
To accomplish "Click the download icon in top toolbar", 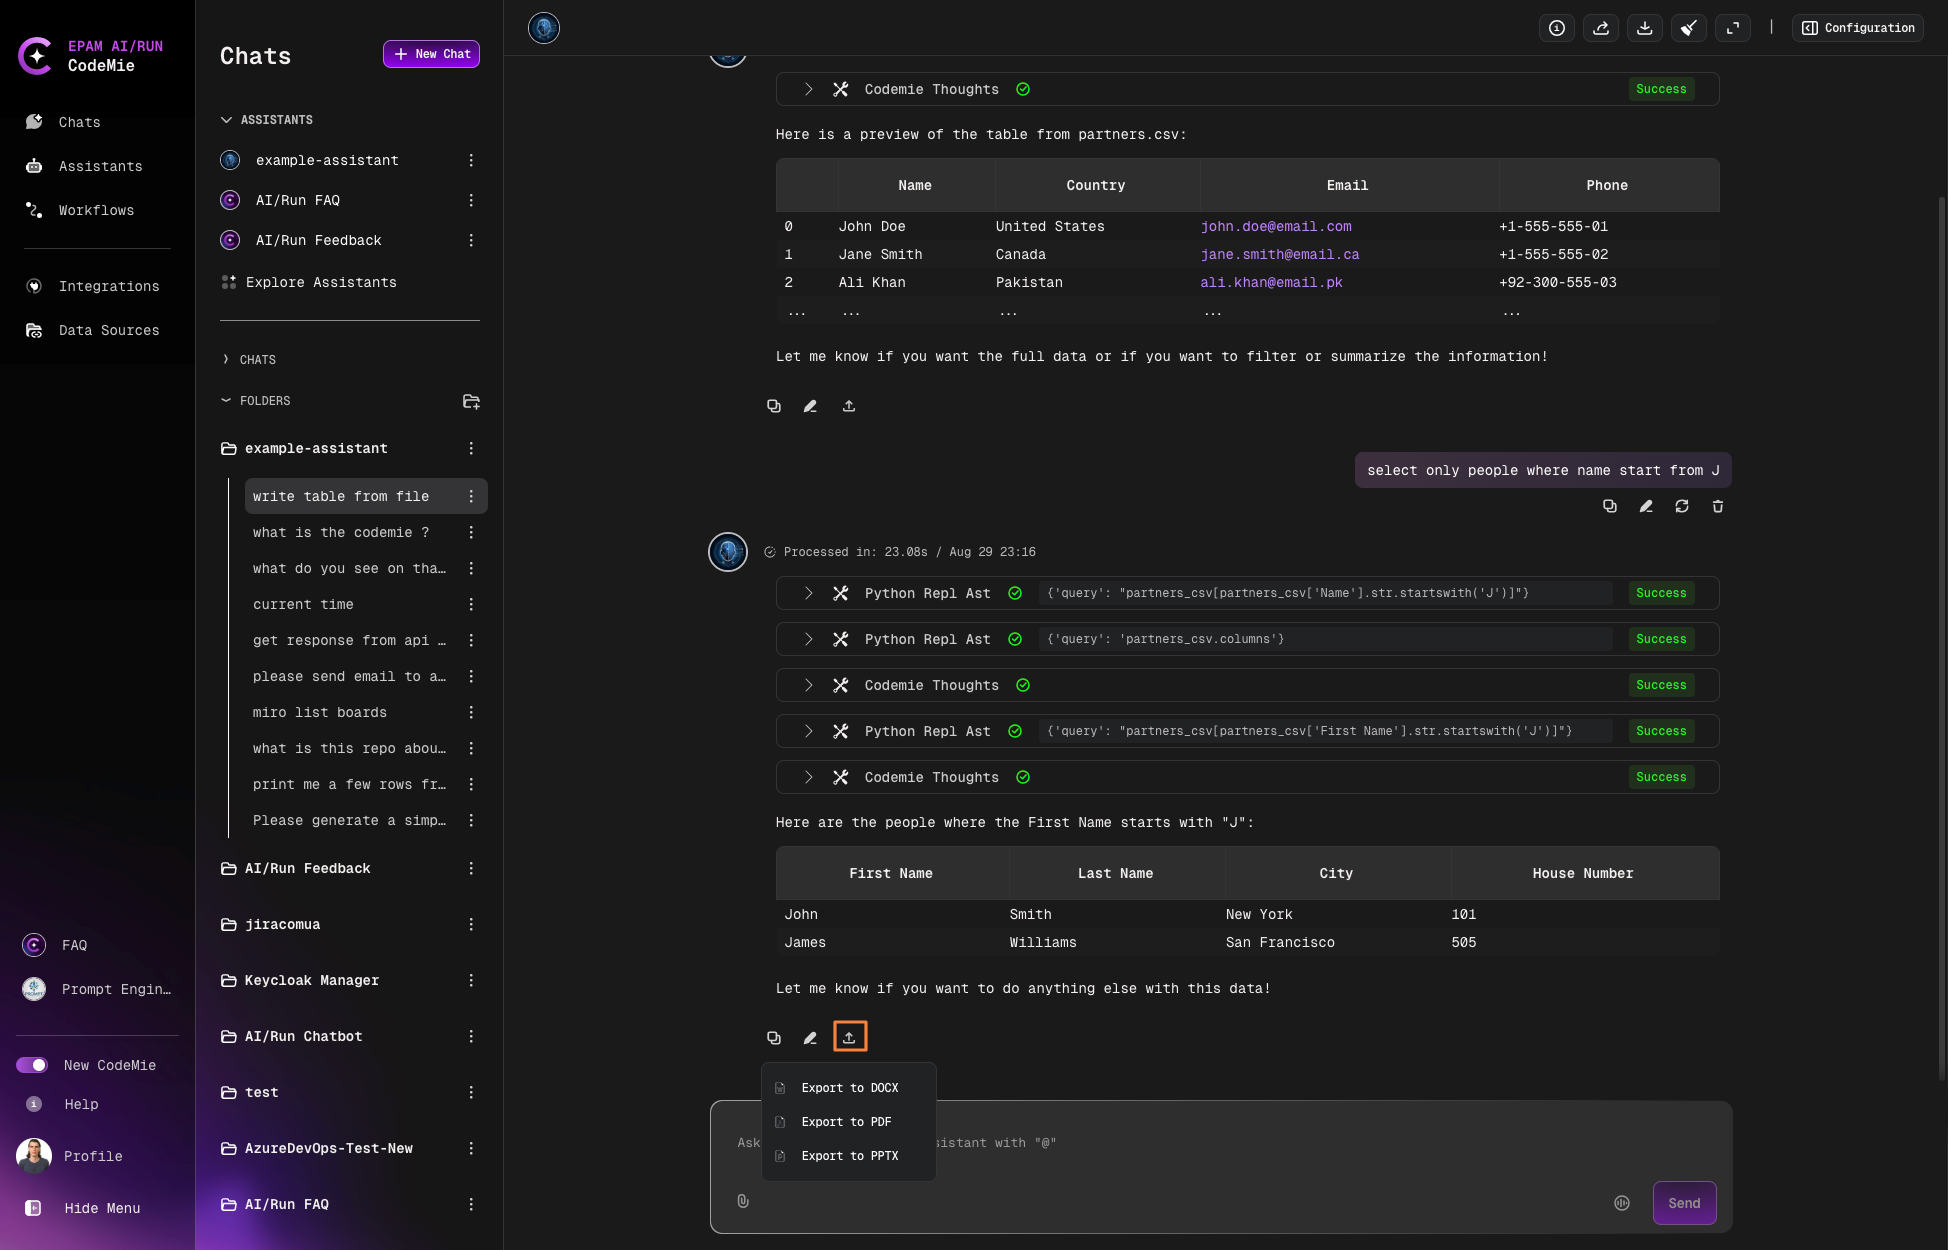I will click(x=1645, y=28).
